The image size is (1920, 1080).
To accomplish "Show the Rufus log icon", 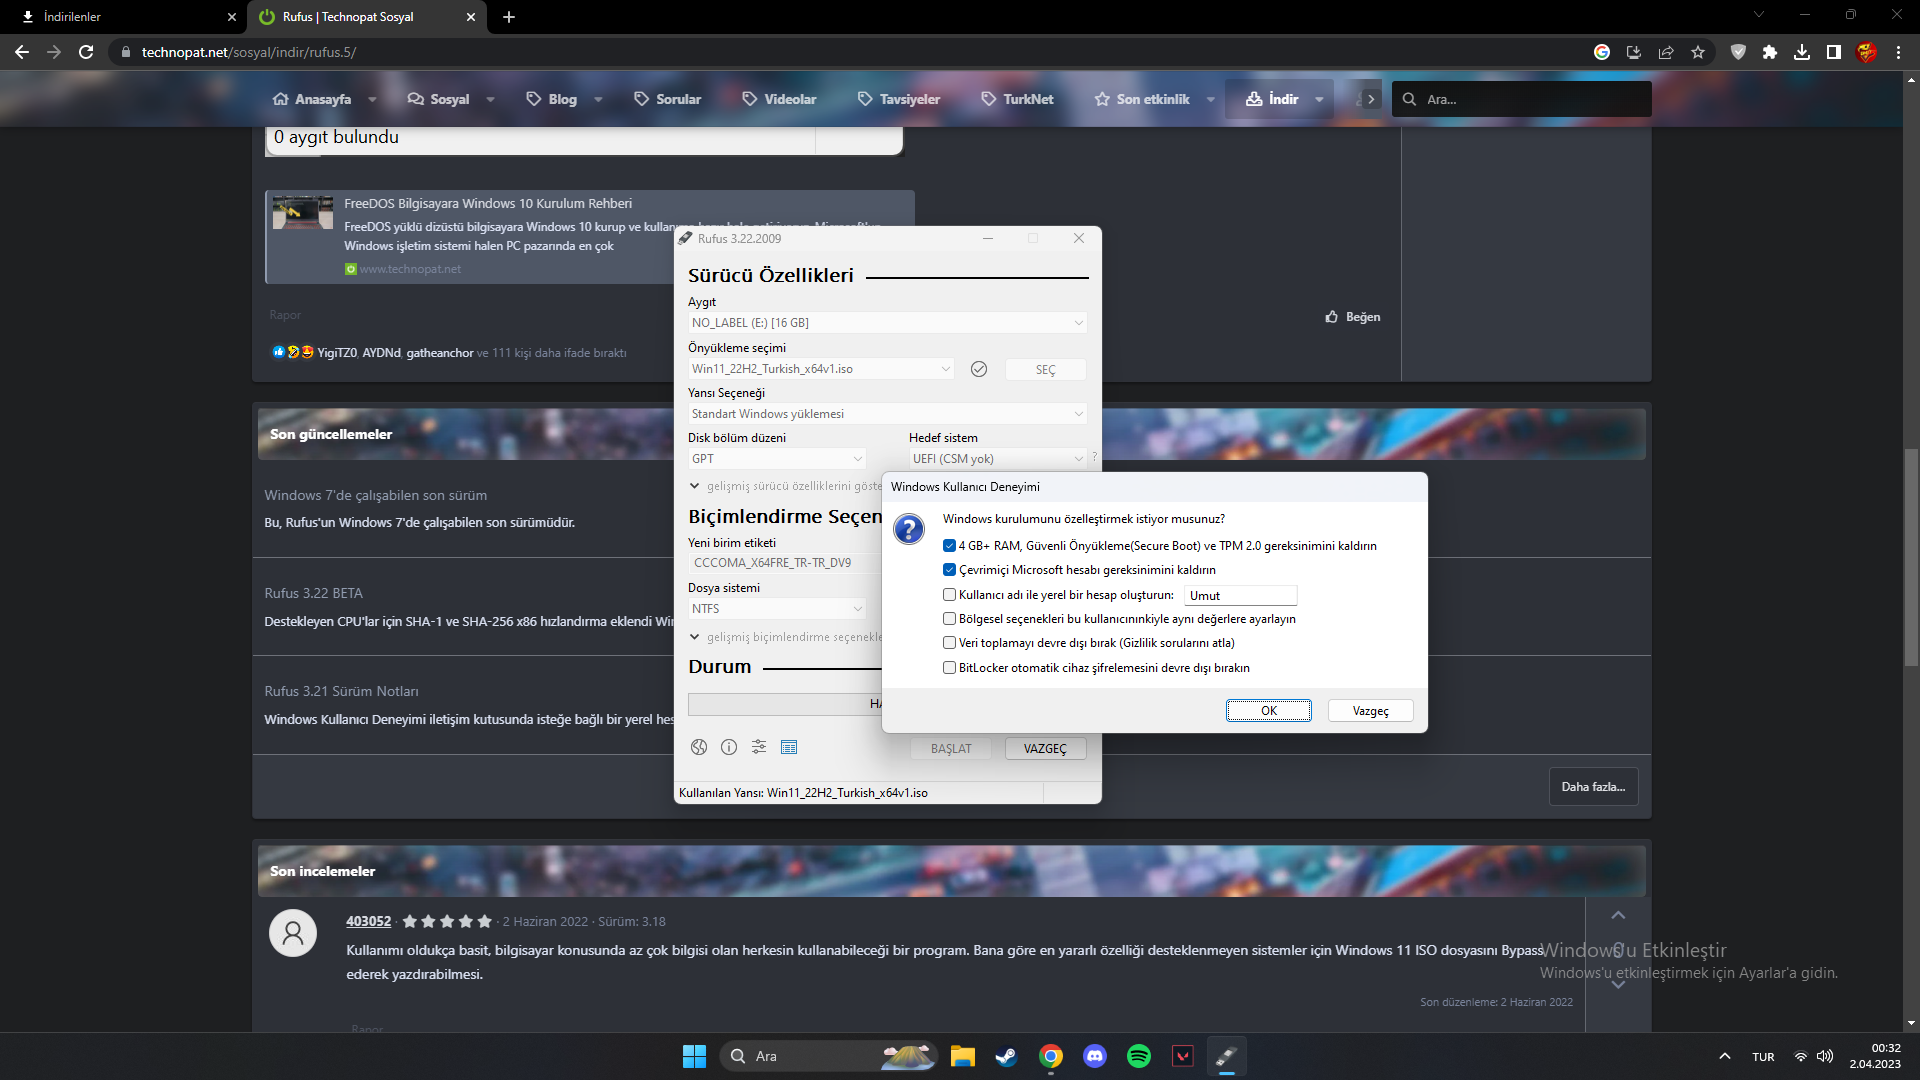I will [x=789, y=747].
